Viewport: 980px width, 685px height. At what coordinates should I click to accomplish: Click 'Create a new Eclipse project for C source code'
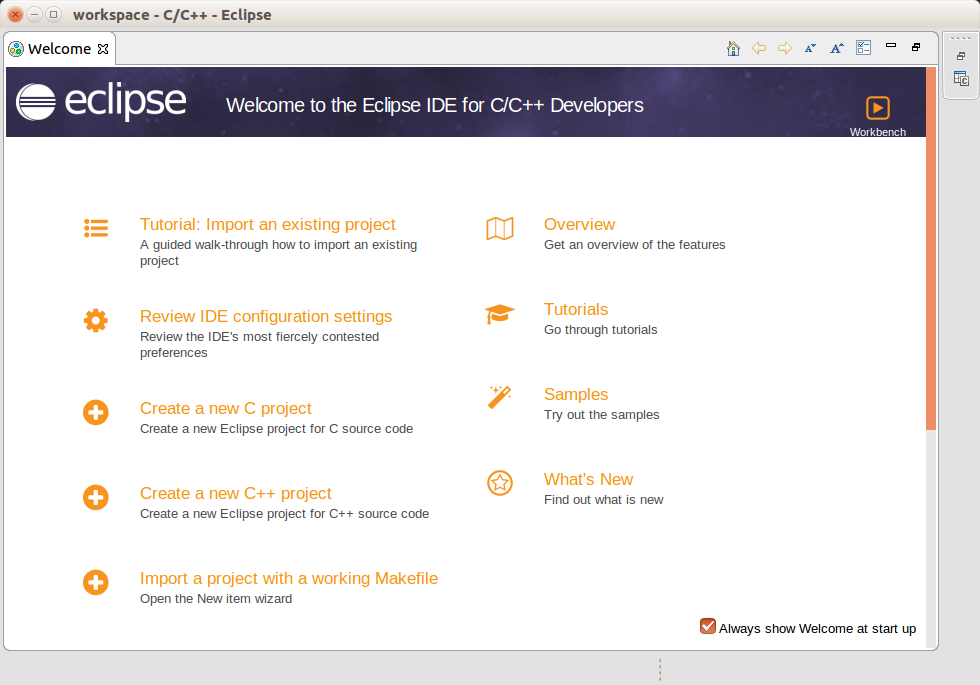[x=276, y=429]
